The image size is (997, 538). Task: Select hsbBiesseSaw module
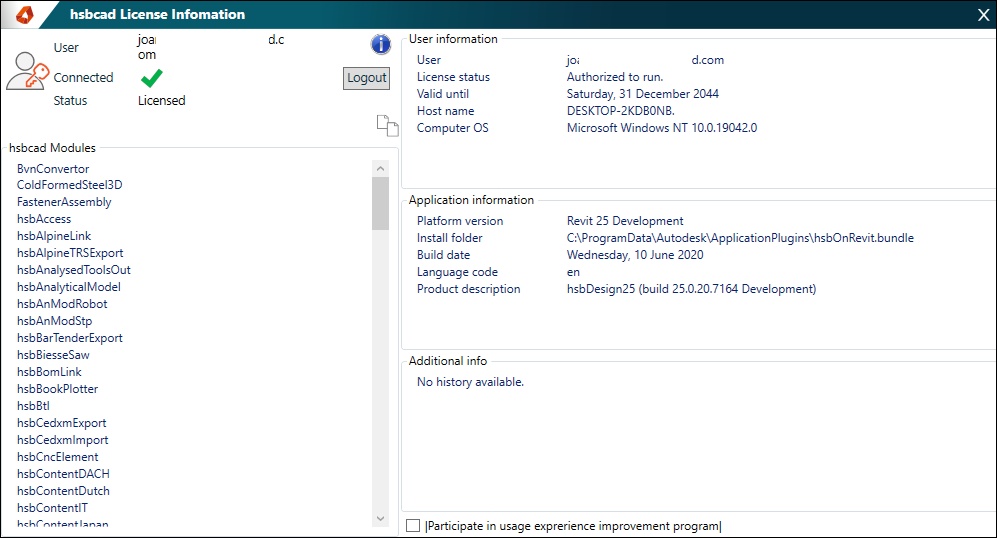point(53,355)
